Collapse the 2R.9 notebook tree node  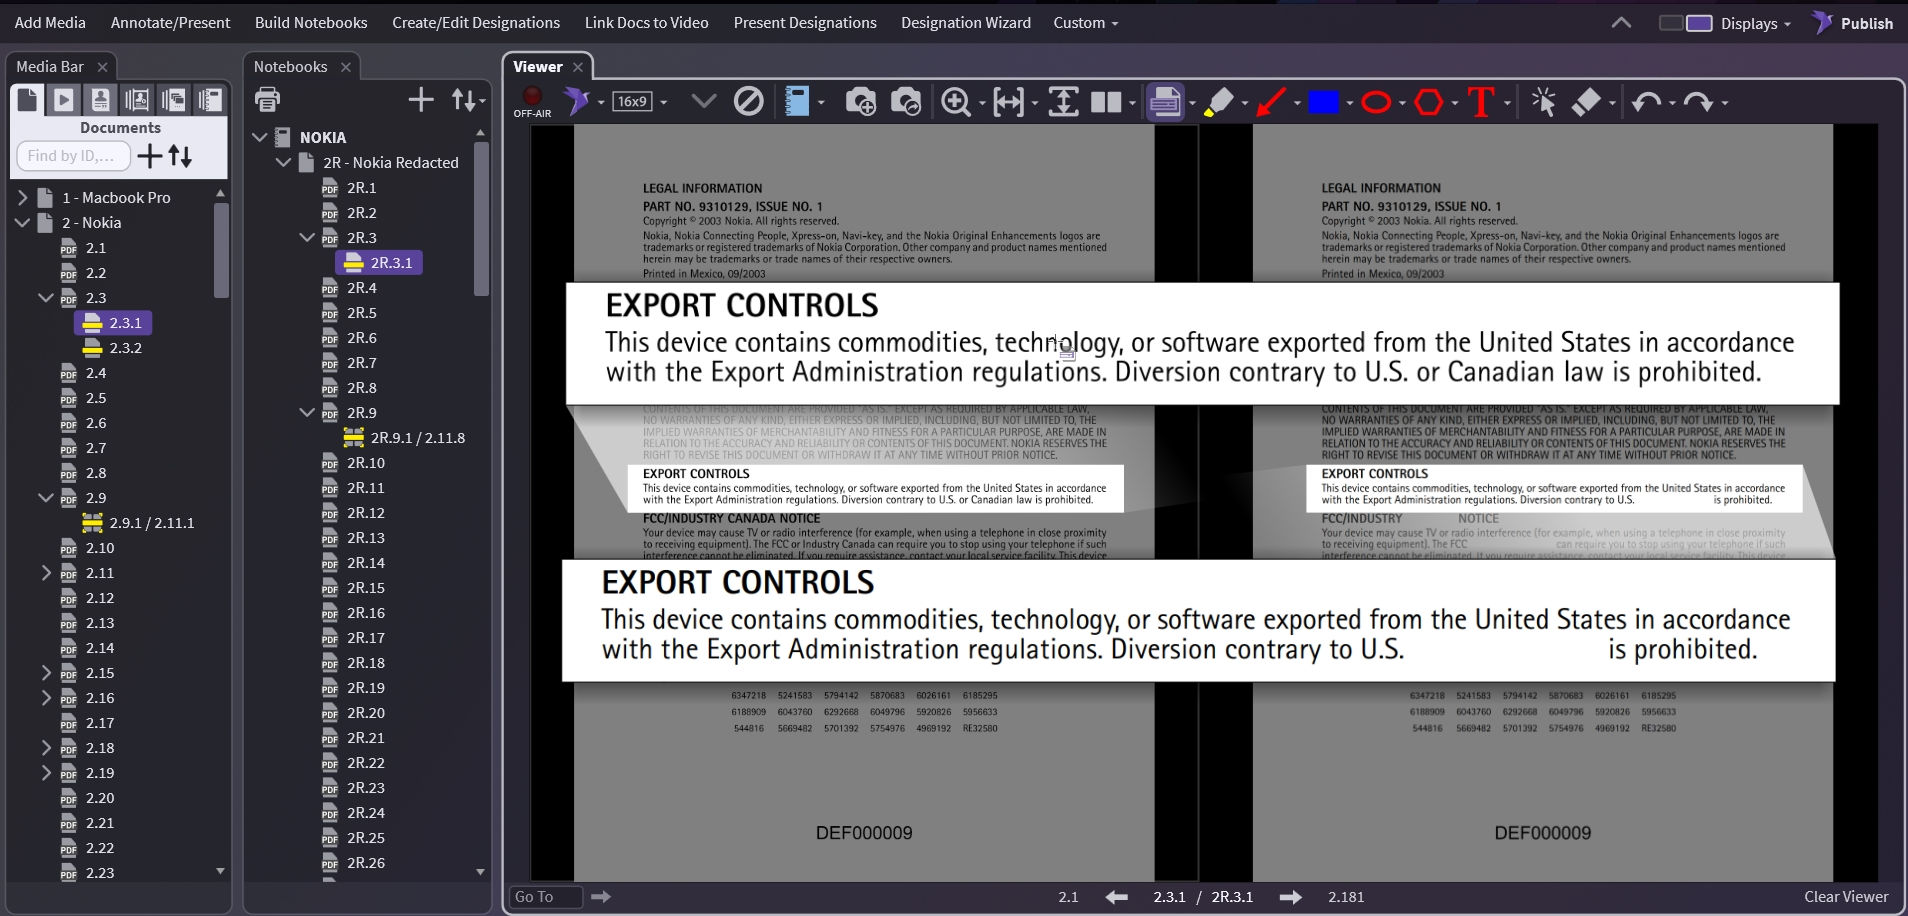pyautogui.click(x=307, y=413)
